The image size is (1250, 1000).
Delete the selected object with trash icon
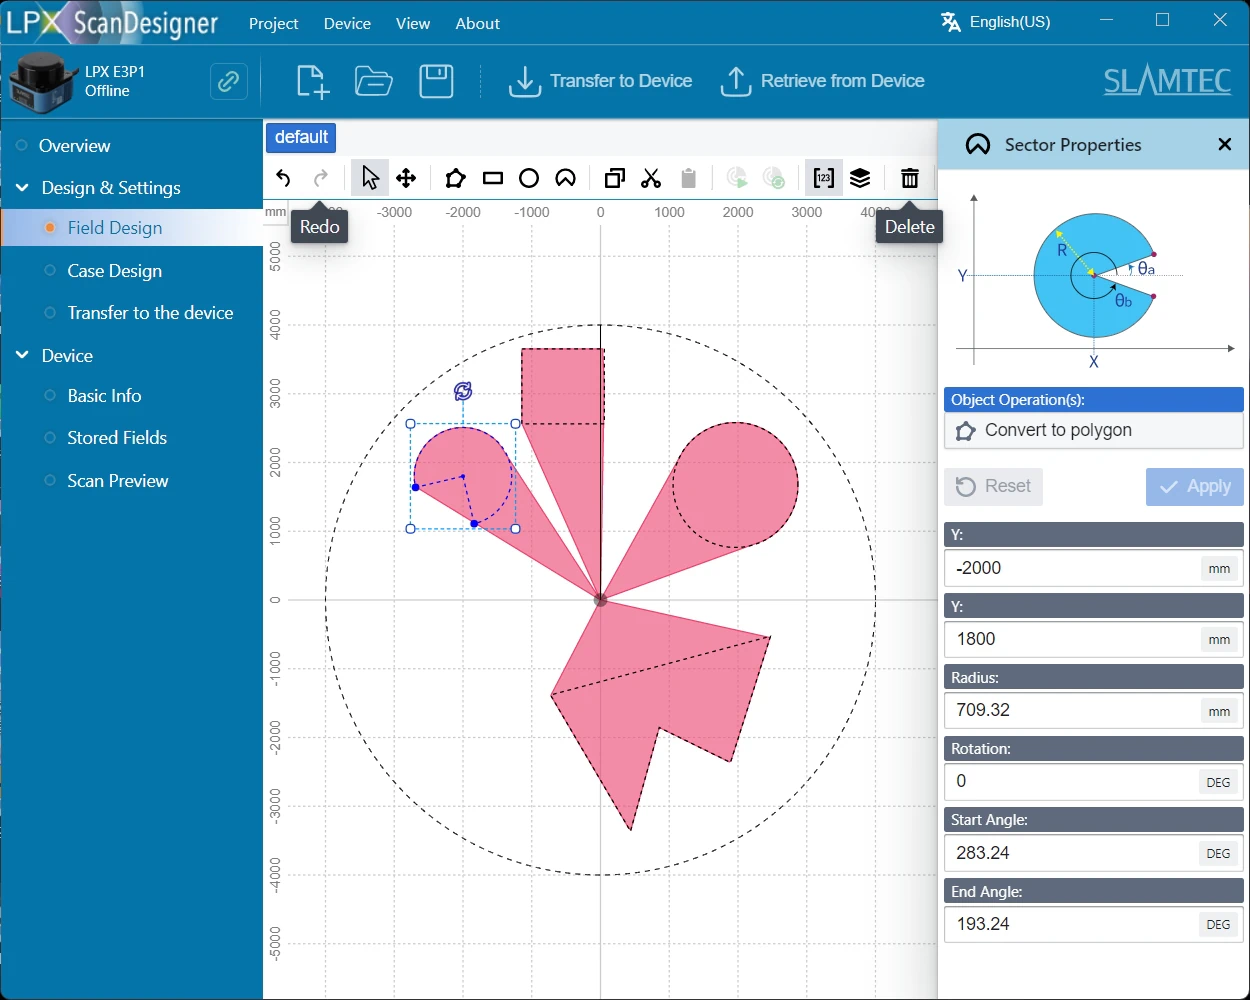[909, 178]
